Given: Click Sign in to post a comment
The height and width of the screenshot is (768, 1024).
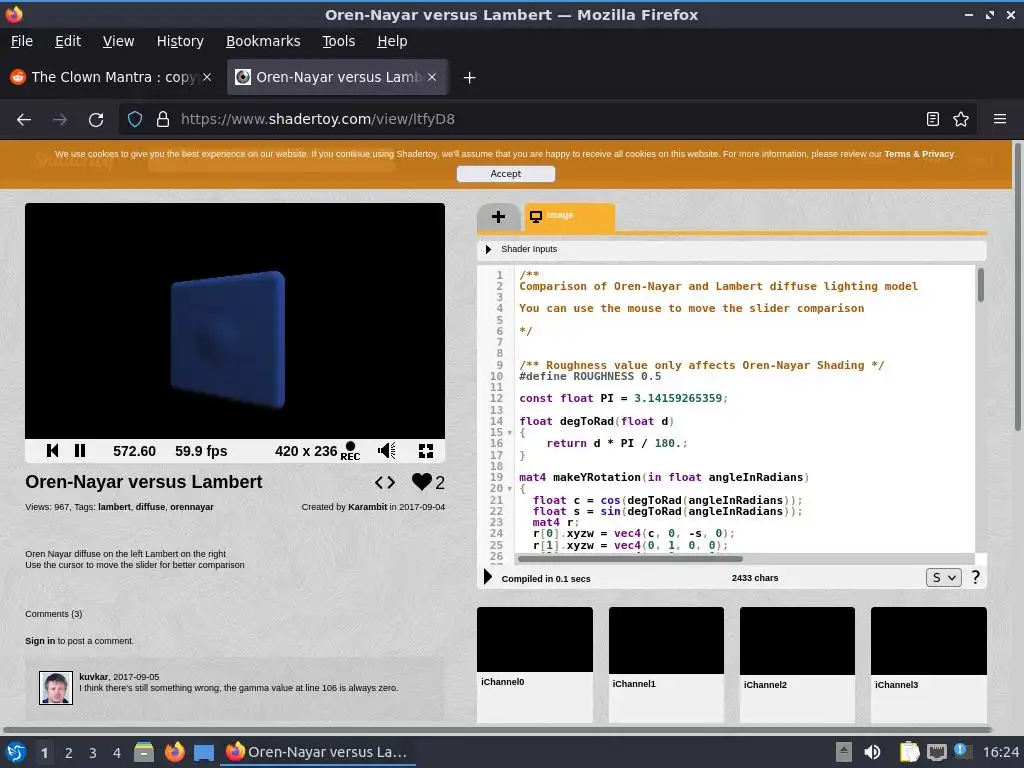Looking at the screenshot, I should (40, 641).
